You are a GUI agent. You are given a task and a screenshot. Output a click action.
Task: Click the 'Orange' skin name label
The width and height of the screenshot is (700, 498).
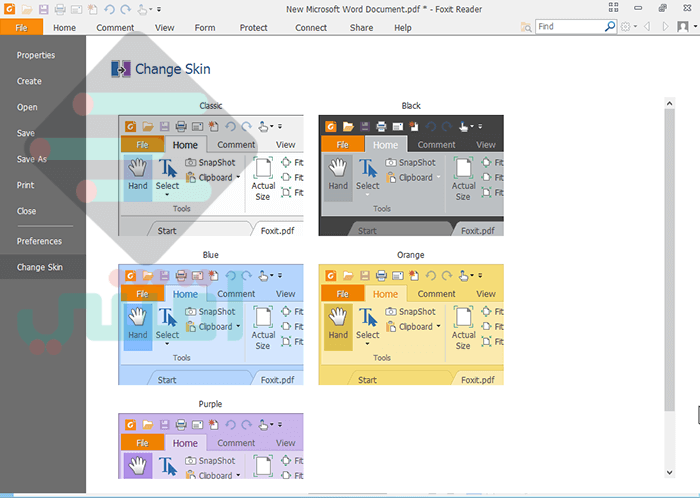point(411,255)
